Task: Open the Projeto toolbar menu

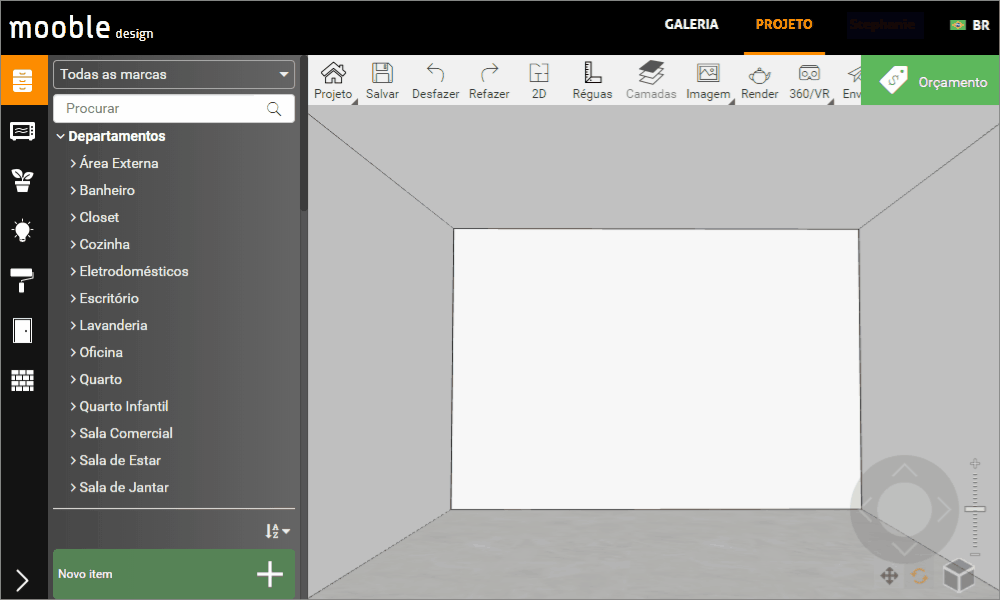Action: 333,81
